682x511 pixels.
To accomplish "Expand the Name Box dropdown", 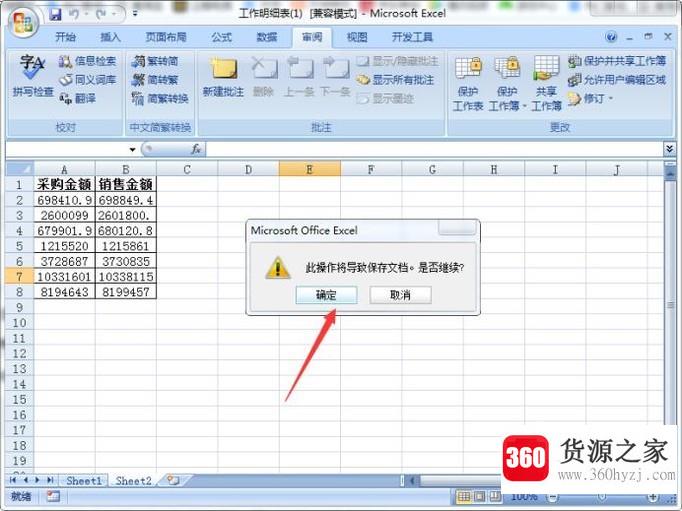I will [x=132, y=150].
